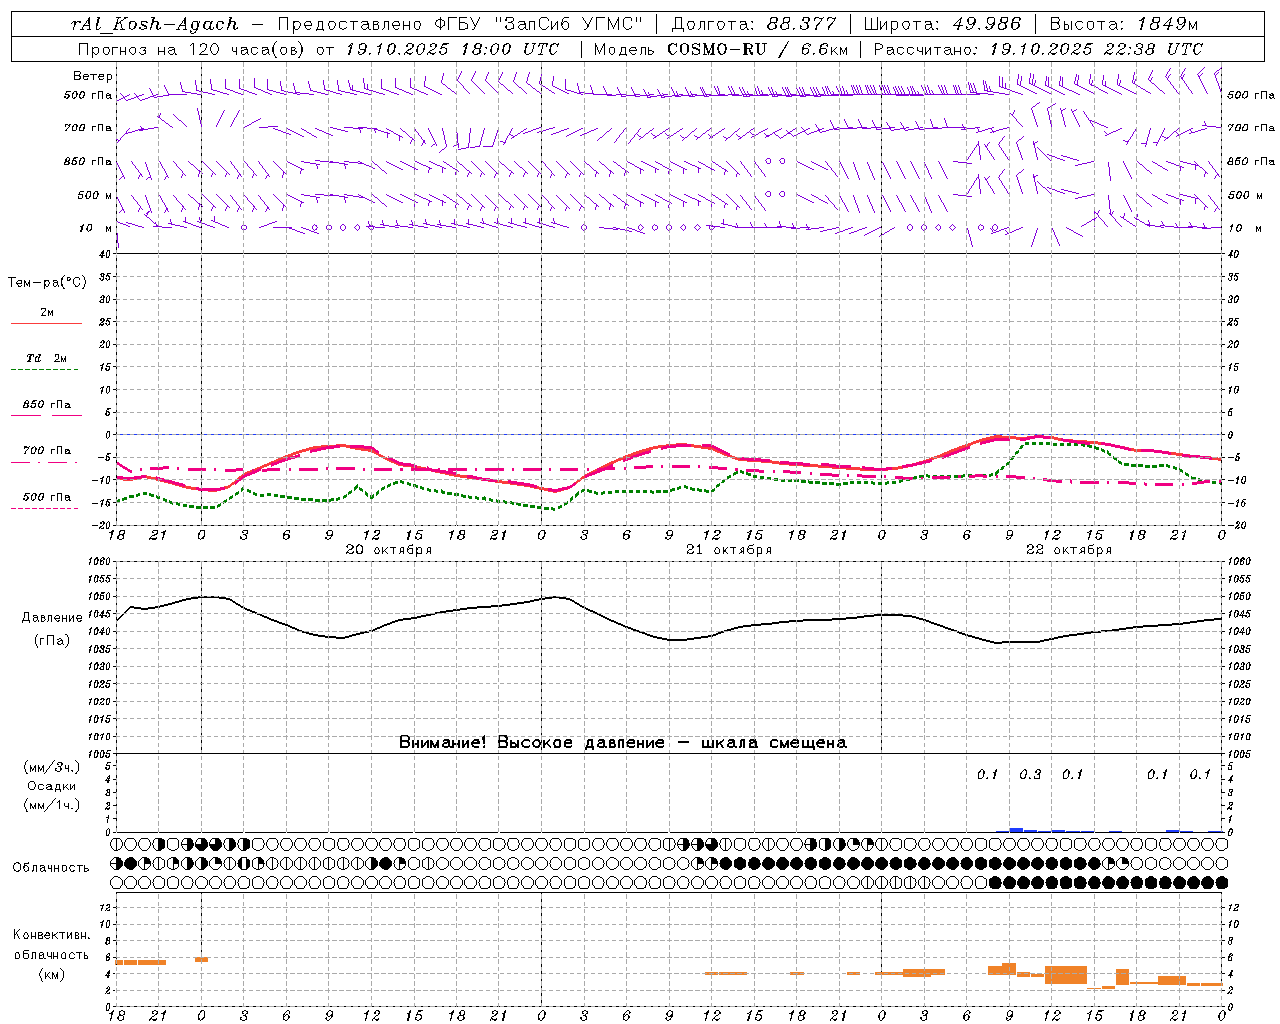This screenshot has width=1280, height=1024.
Task: Click the forecast start time 19.10.2025 18:00 UTC
Action: [x=452, y=49]
